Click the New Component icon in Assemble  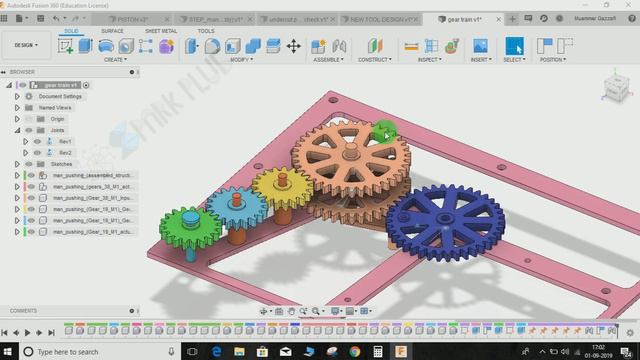pos(318,46)
